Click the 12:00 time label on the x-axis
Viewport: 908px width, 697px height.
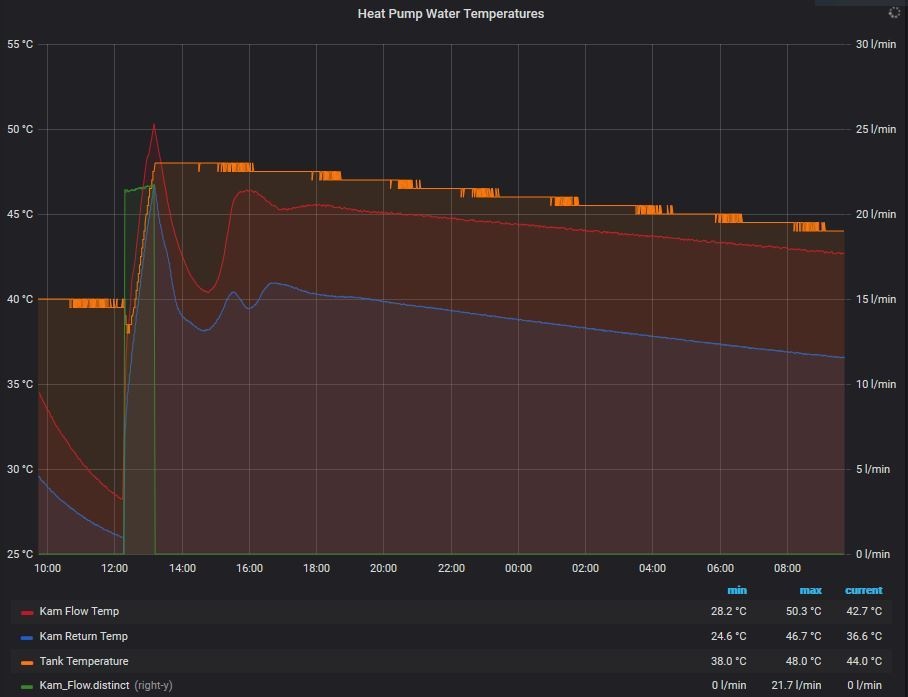[114, 568]
